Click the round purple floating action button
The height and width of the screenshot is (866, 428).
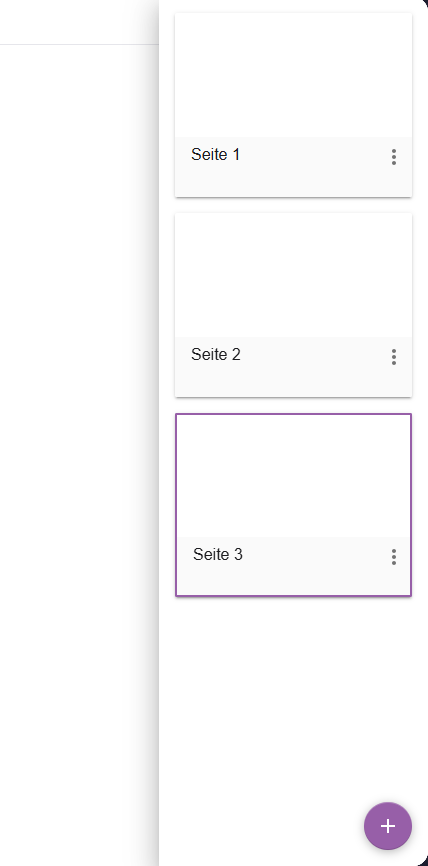tap(388, 826)
